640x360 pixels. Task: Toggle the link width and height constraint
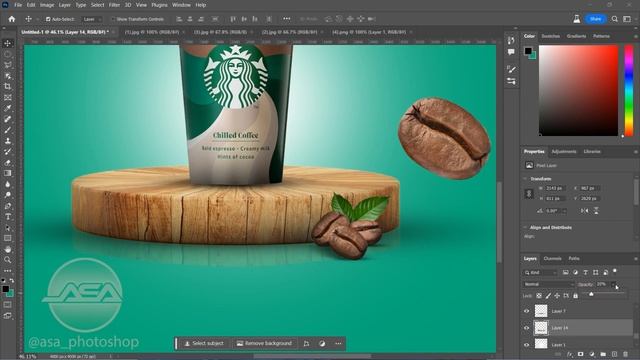point(529,193)
